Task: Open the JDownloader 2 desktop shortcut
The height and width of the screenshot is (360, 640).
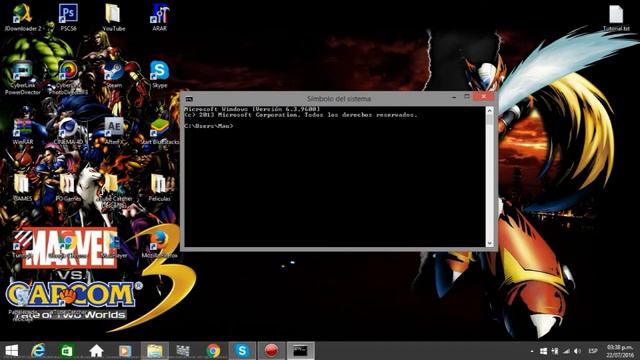Action: 22,18
